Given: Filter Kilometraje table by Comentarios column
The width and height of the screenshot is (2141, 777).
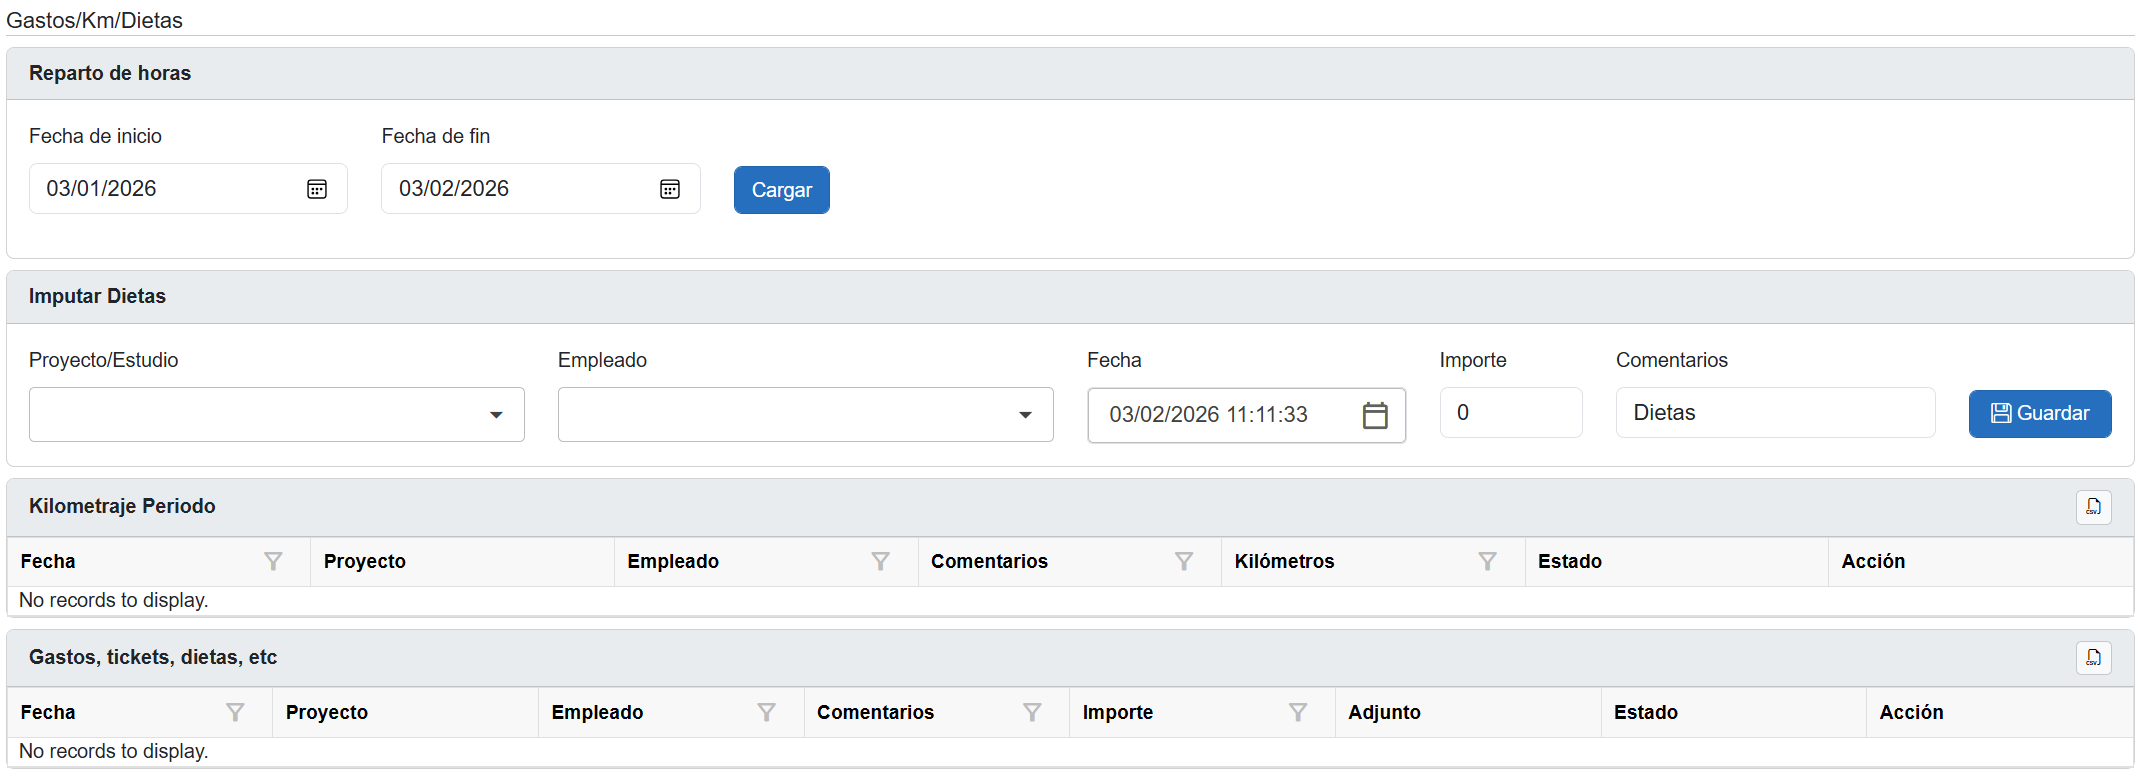Looking at the screenshot, I should (x=1184, y=562).
